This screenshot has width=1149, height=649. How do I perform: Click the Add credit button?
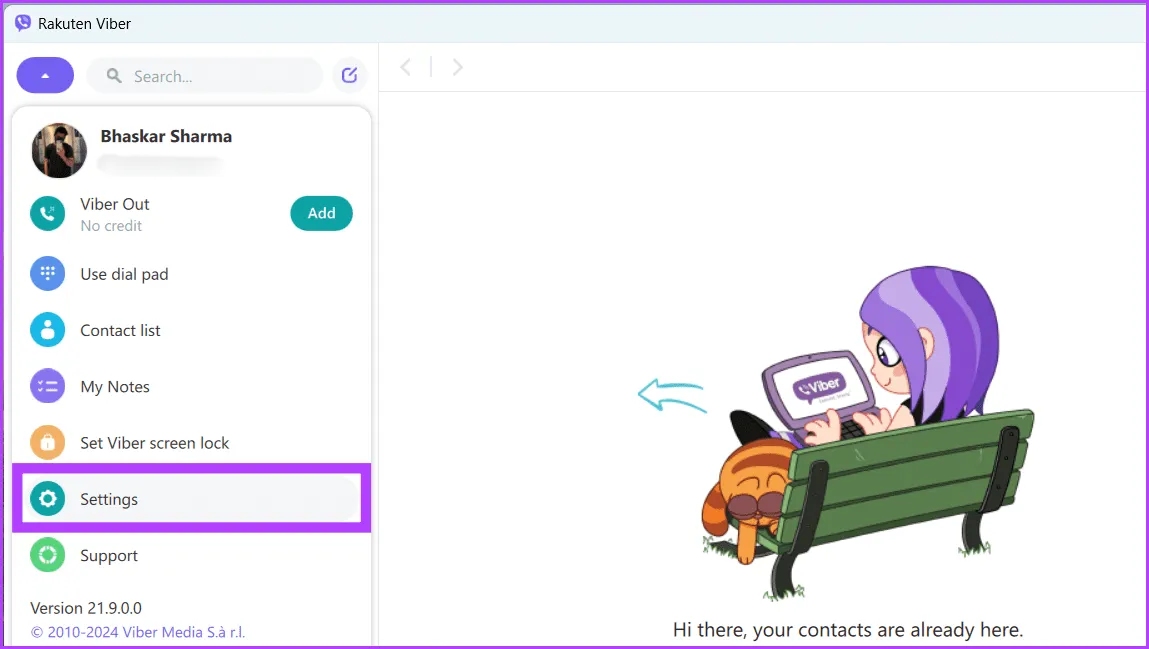coord(322,213)
